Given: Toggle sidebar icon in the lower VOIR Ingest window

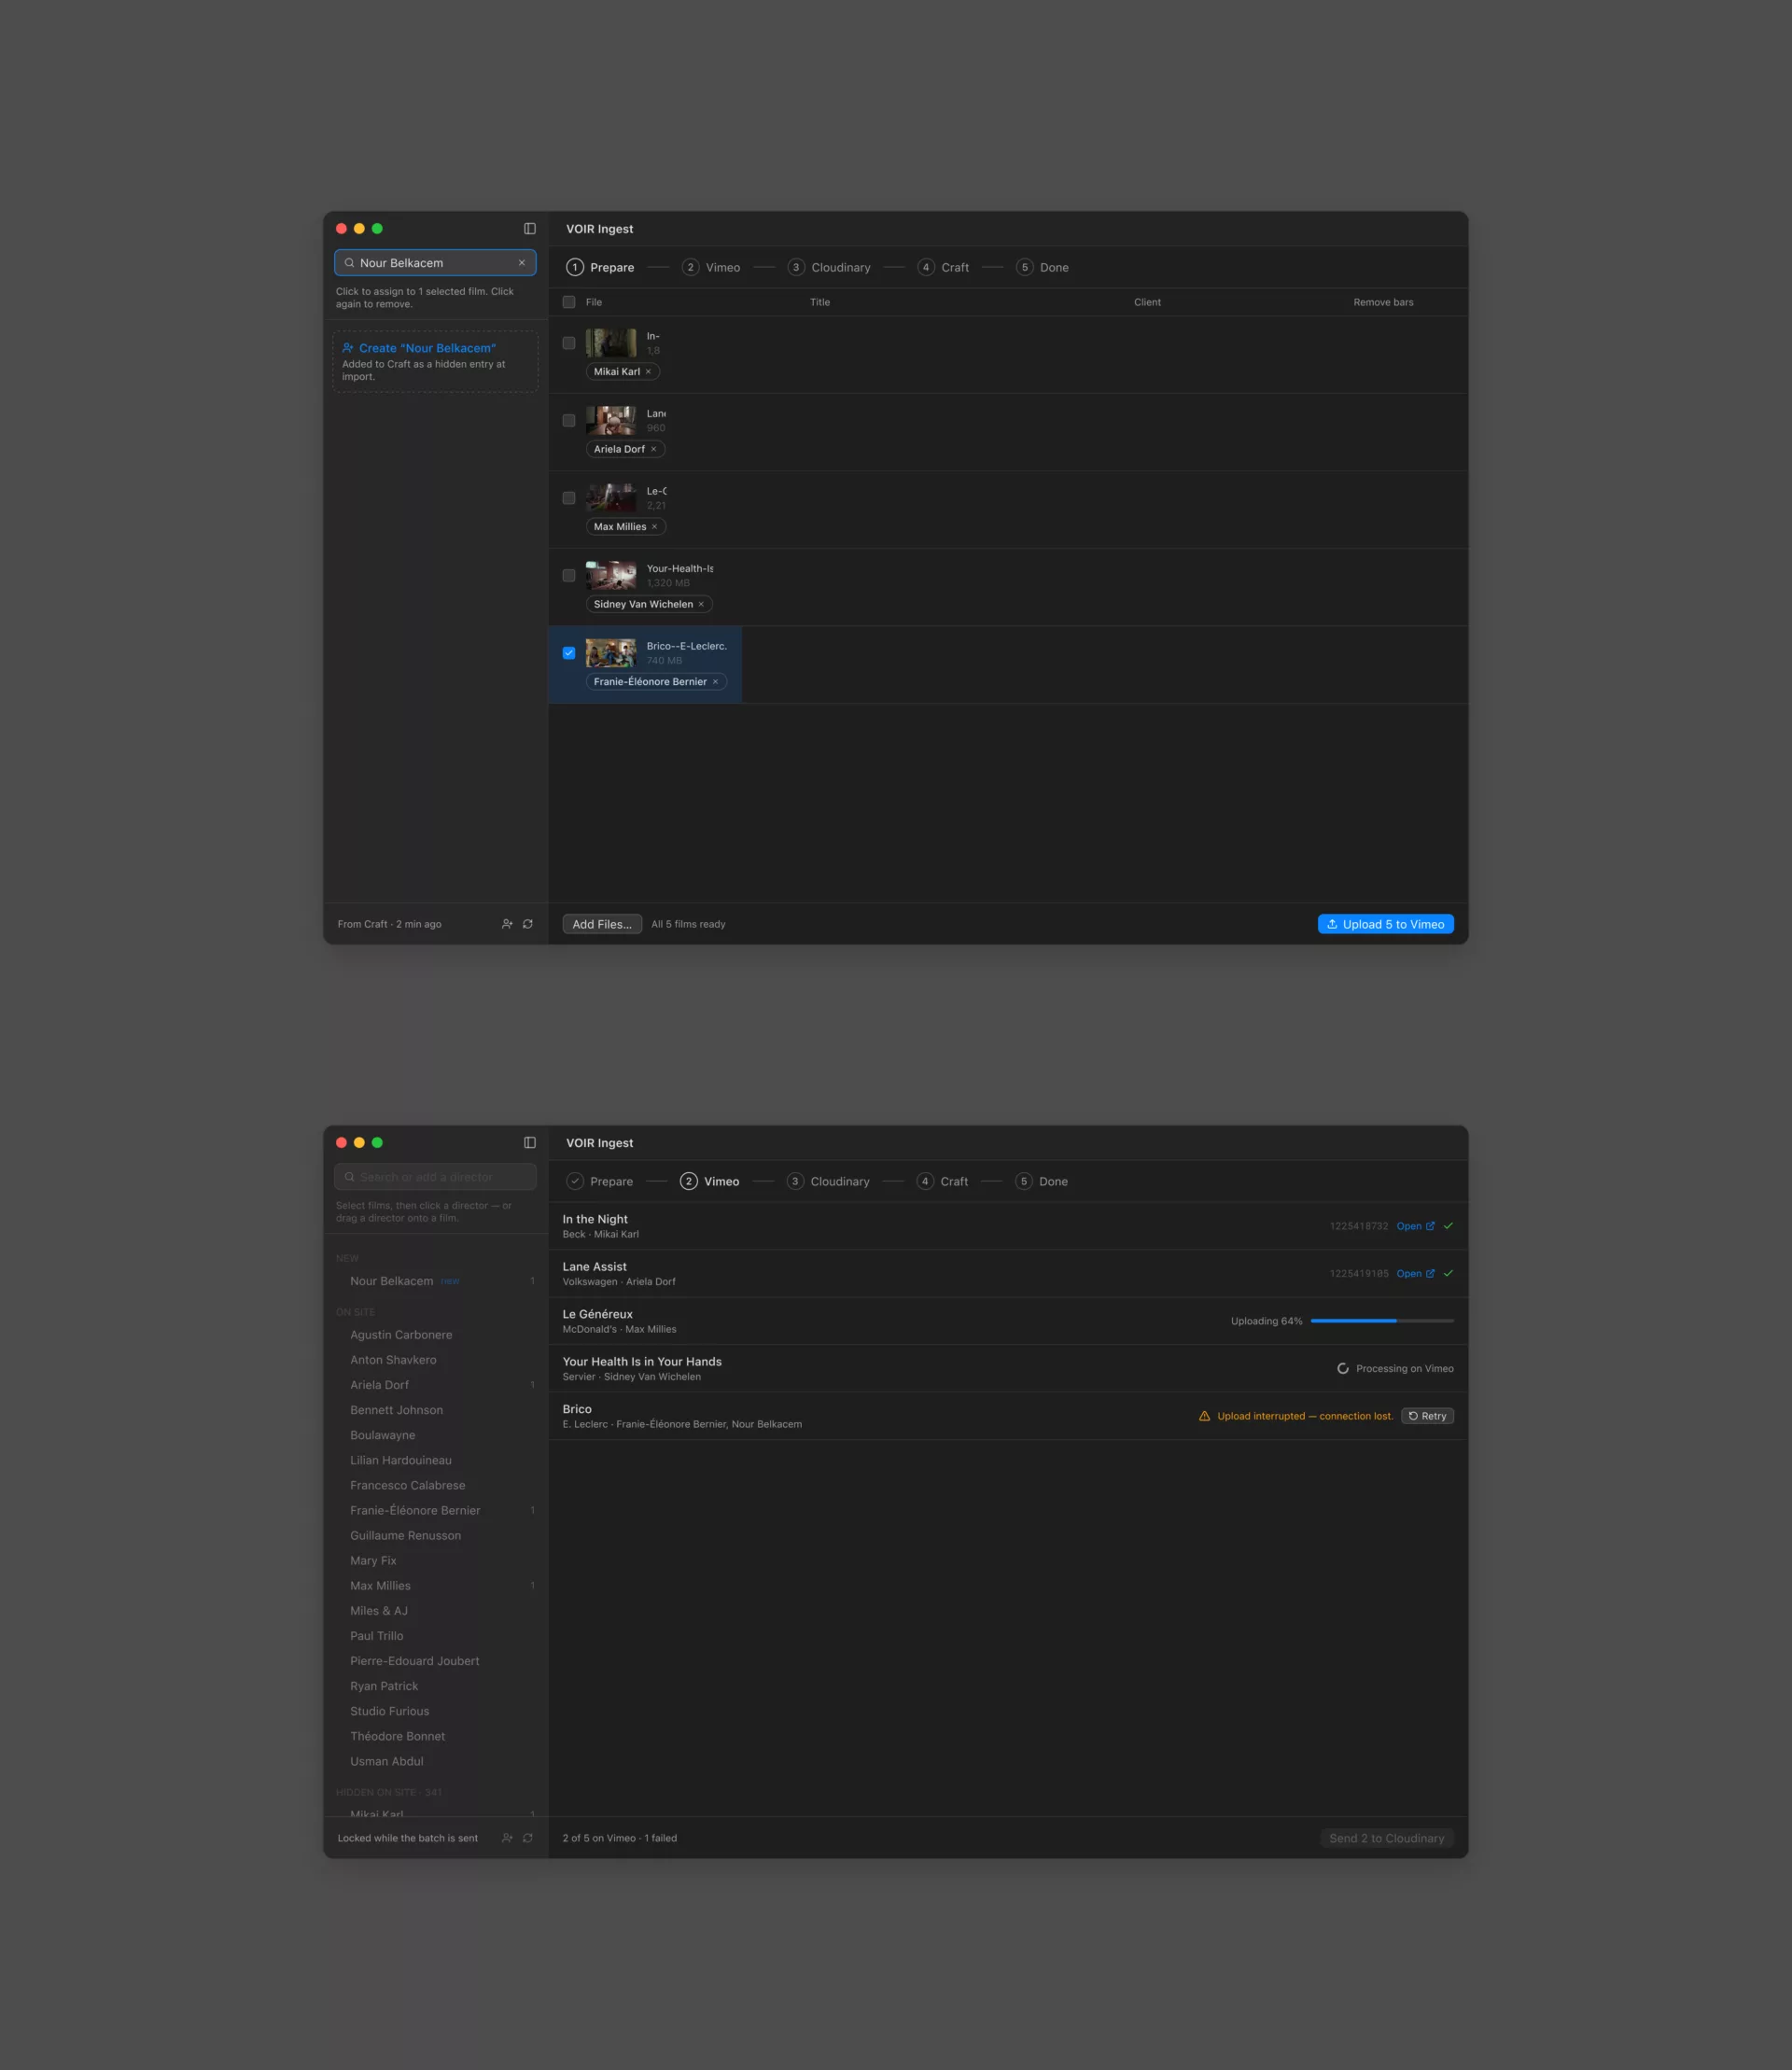Looking at the screenshot, I should [530, 1143].
